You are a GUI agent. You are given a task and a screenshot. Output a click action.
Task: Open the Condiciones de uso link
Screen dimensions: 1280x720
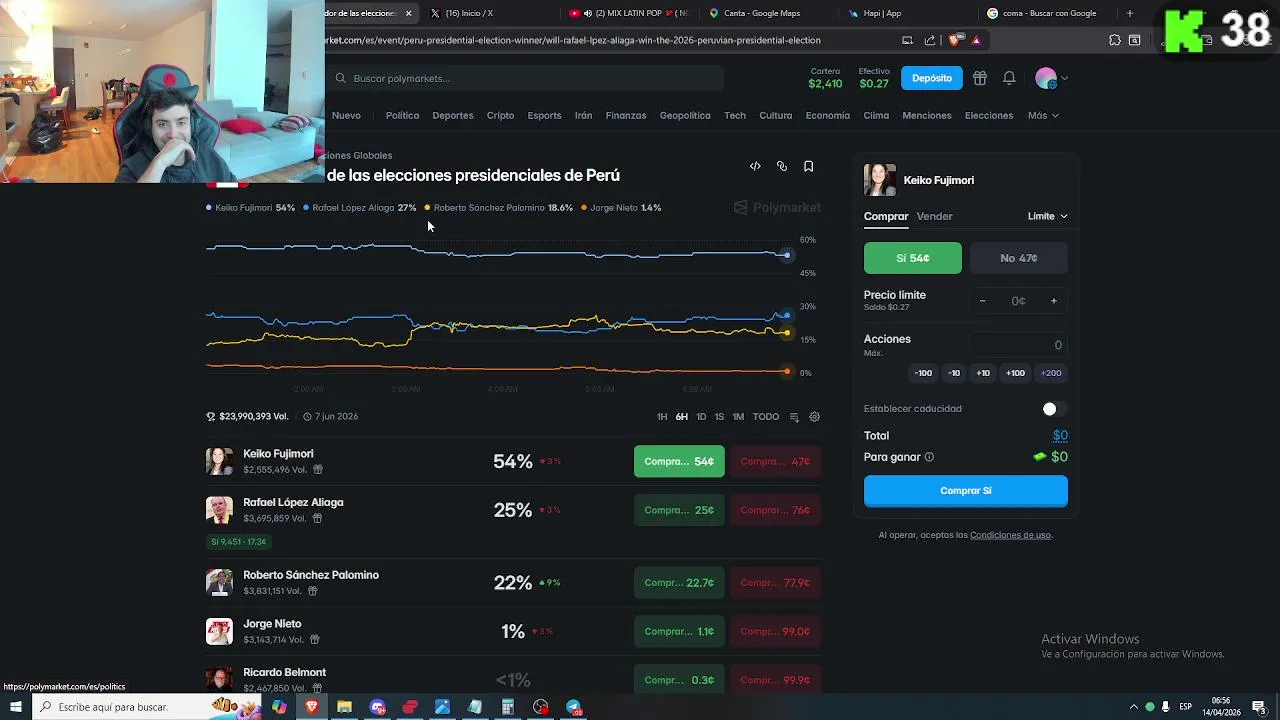coord(1010,535)
